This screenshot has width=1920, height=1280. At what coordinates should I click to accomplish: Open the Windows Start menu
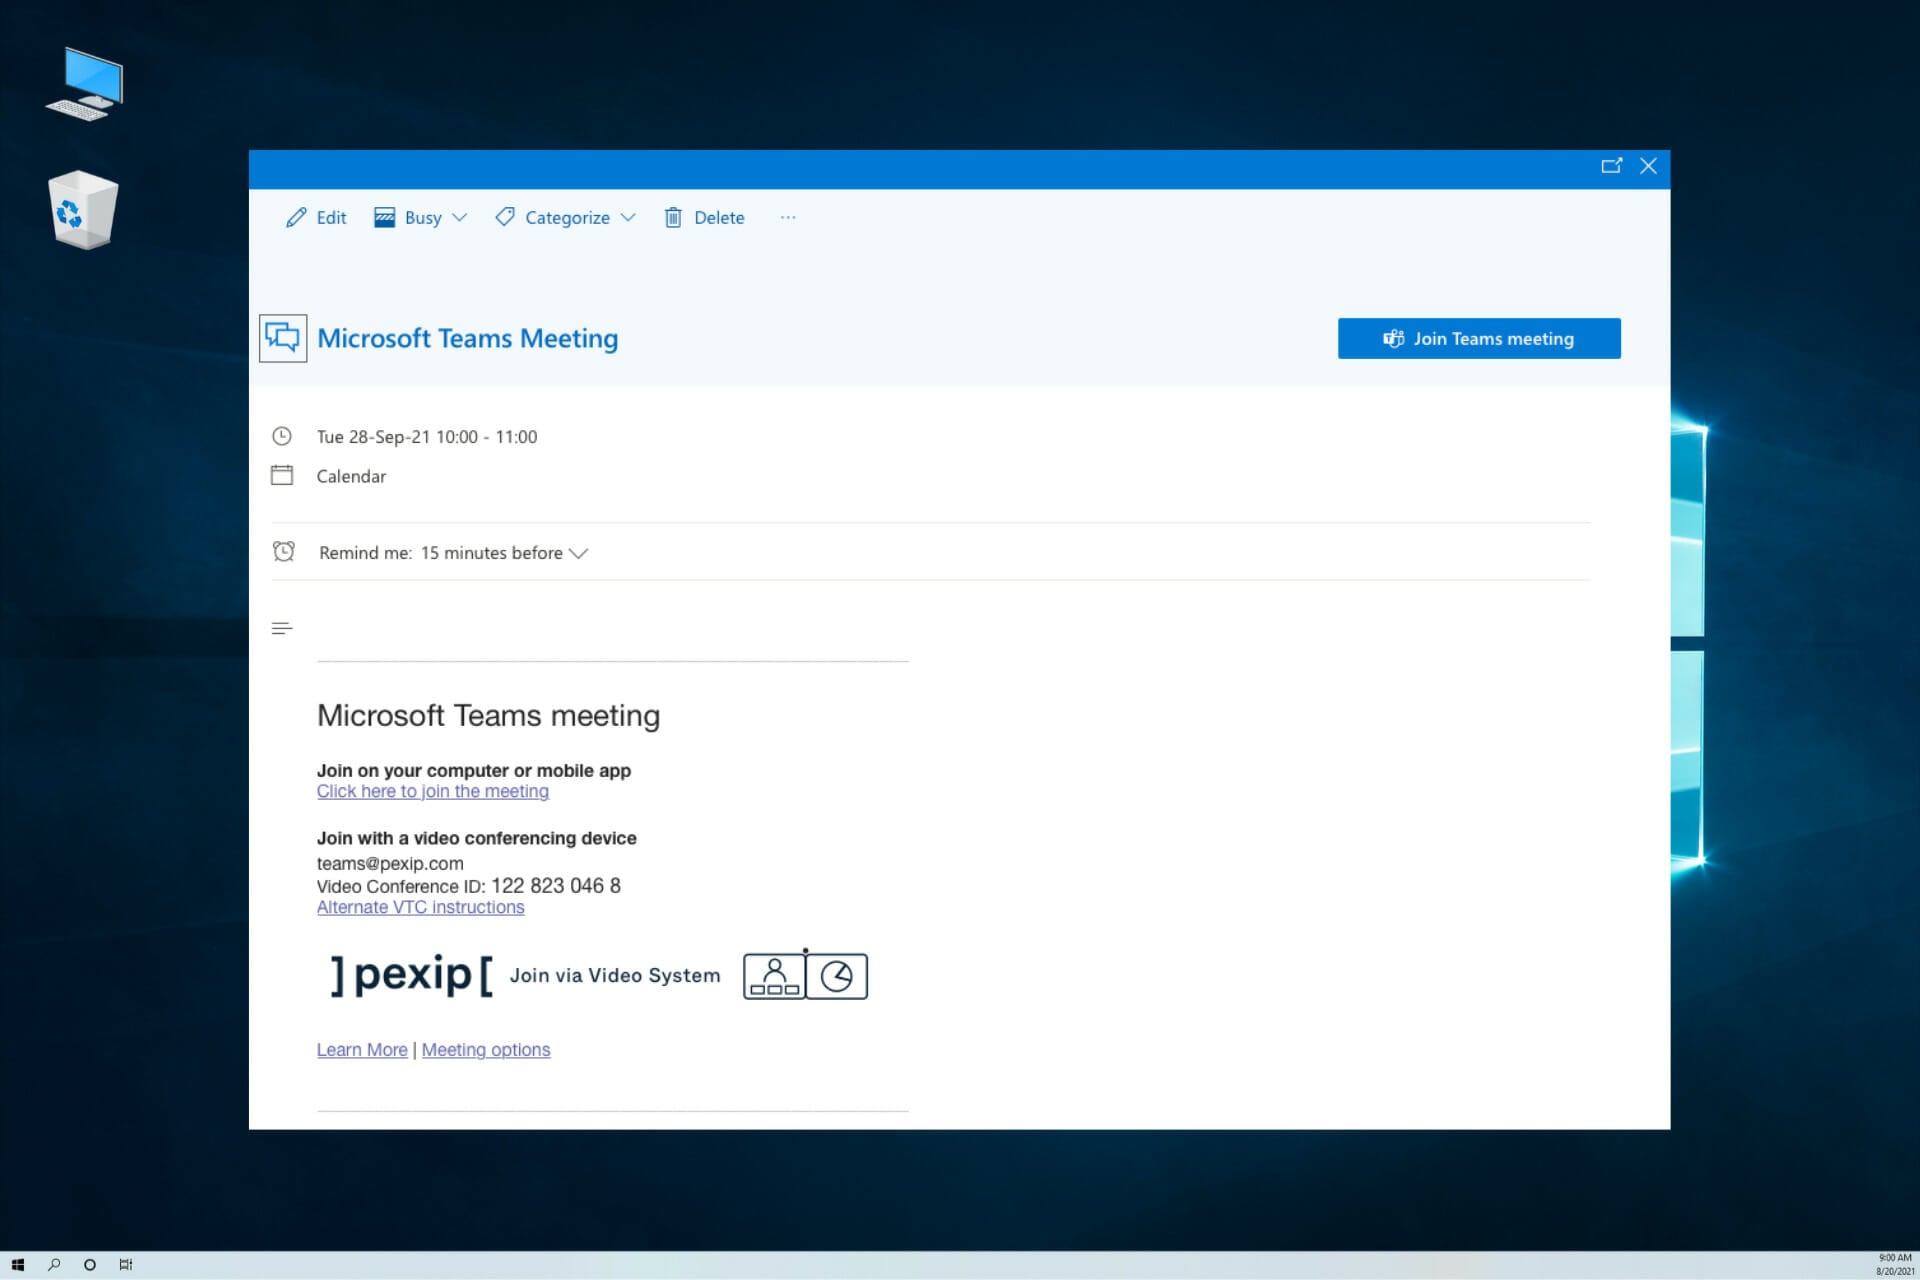pos(17,1265)
